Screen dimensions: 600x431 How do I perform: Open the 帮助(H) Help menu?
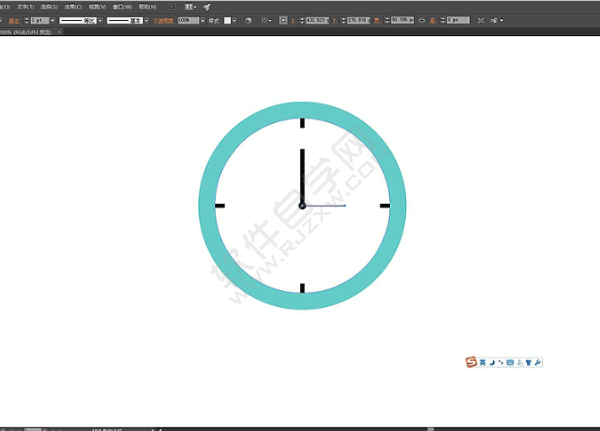click(x=147, y=7)
